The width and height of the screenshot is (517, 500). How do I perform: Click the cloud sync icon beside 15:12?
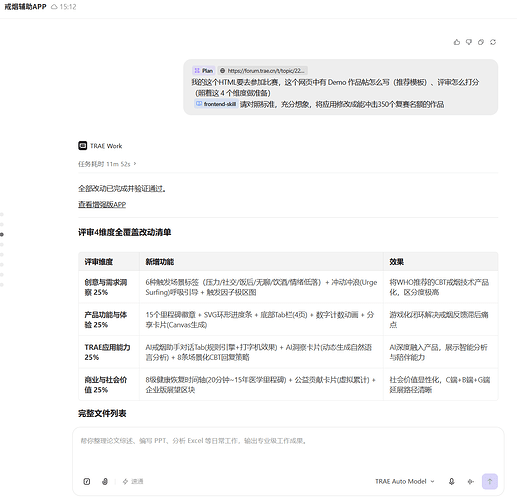[x=54, y=7]
